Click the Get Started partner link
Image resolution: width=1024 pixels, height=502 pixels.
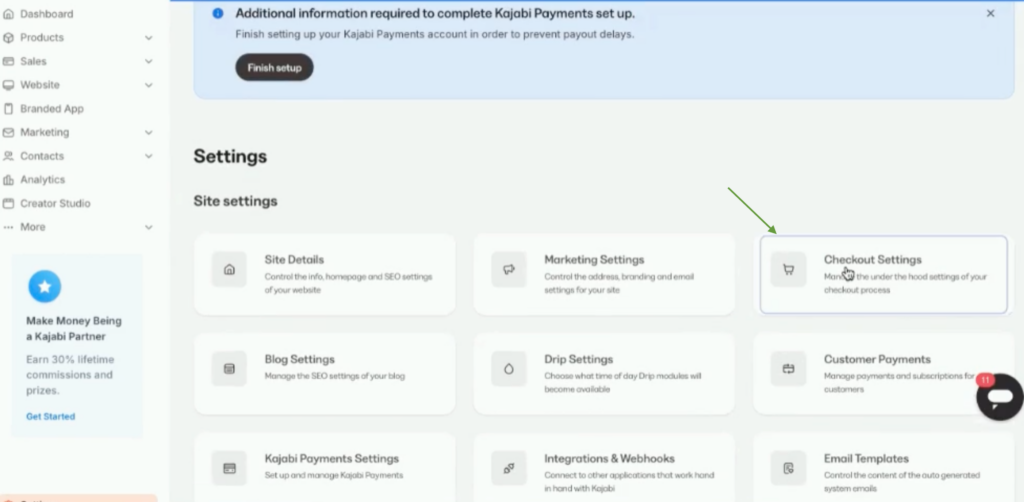(50, 416)
